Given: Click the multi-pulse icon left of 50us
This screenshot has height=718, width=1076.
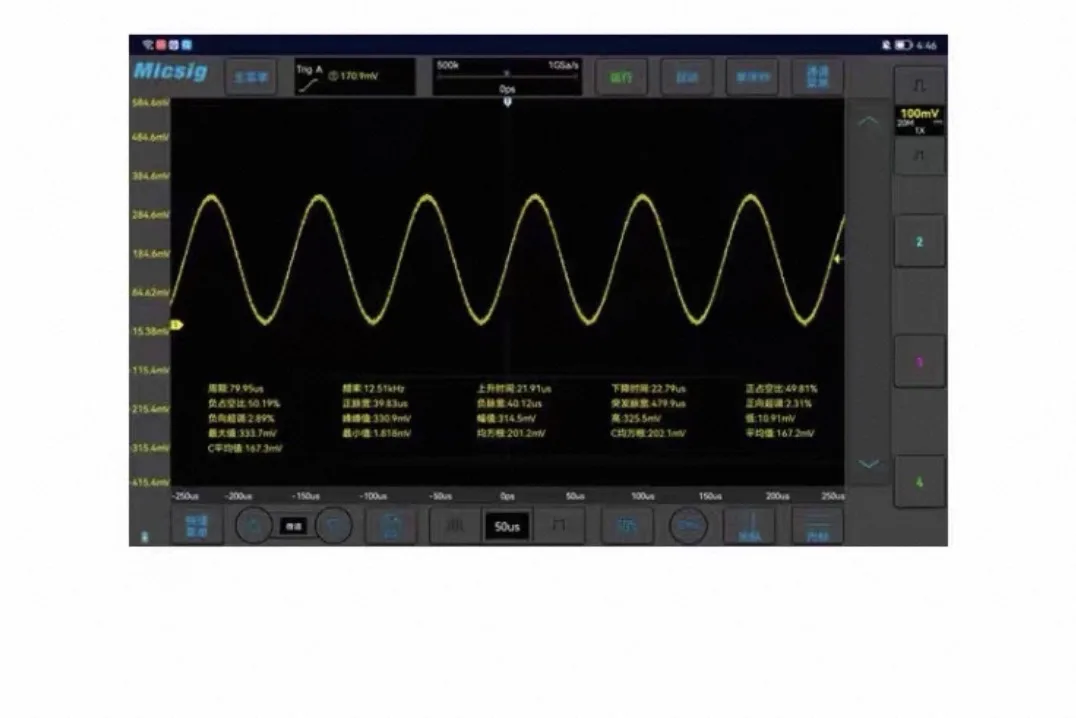Looking at the screenshot, I should click(454, 526).
